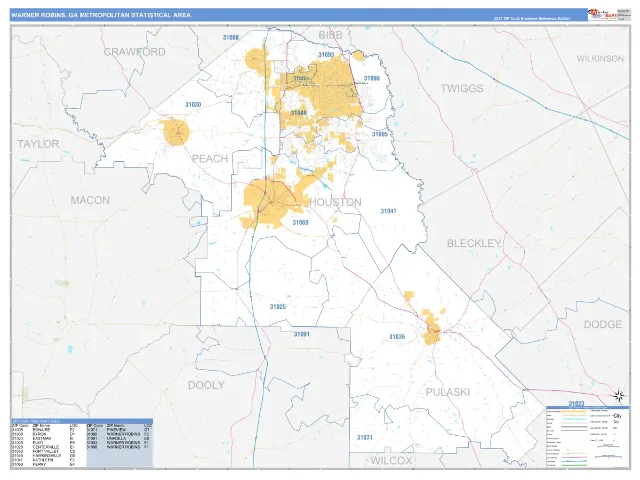The image size is (640, 480).
Task: Click ZIP code 31069 label
Action: click(300, 222)
